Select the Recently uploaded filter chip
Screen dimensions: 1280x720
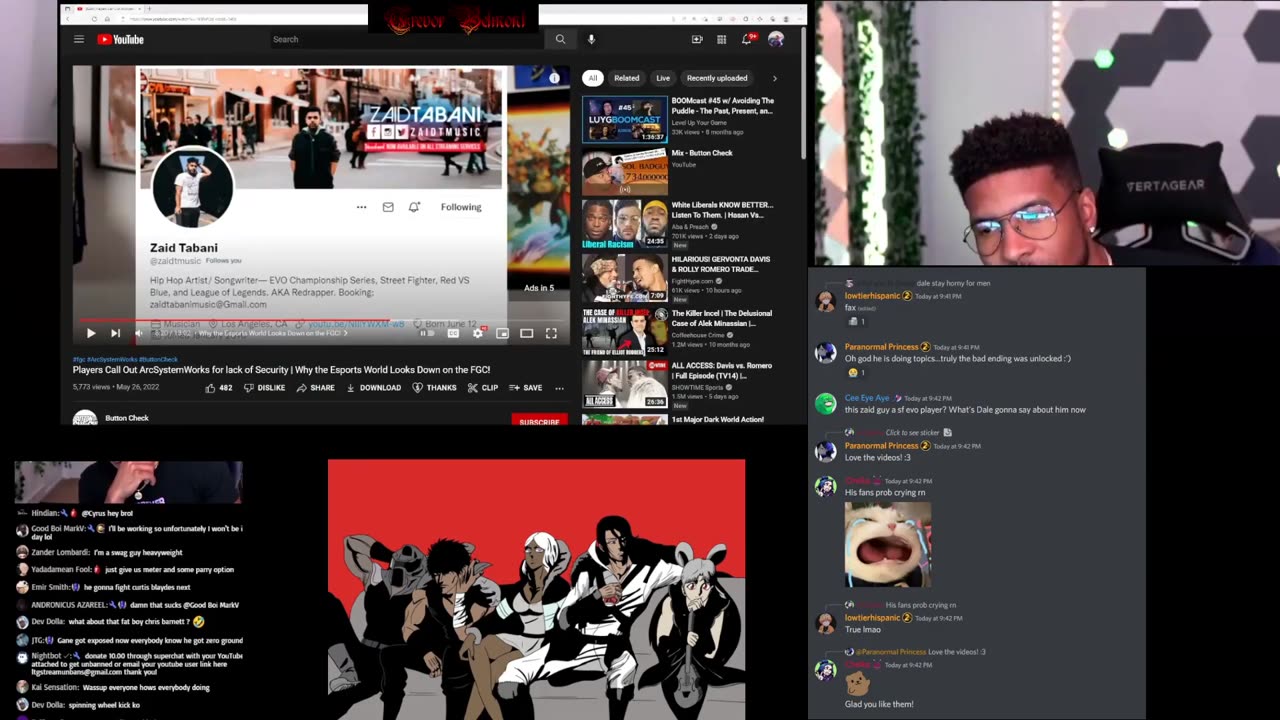[x=717, y=78]
